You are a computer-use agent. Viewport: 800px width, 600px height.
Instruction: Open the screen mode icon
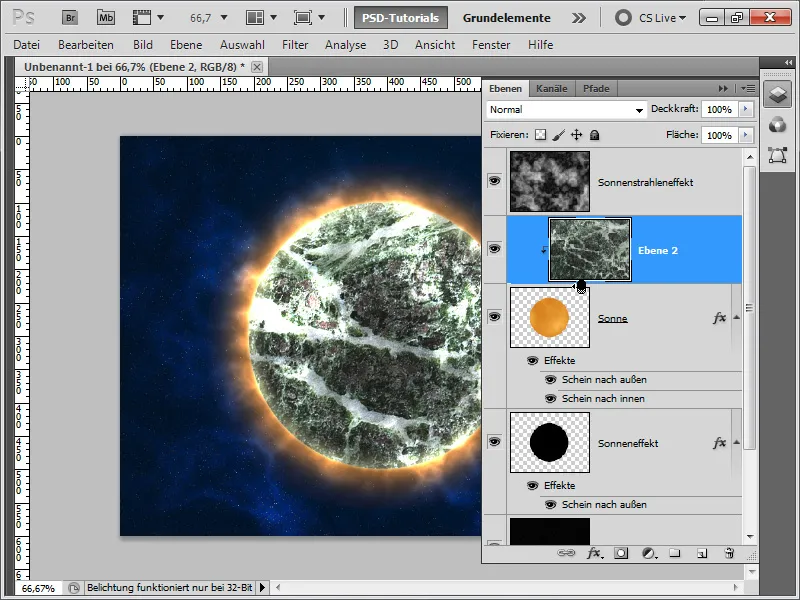click(x=303, y=18)
